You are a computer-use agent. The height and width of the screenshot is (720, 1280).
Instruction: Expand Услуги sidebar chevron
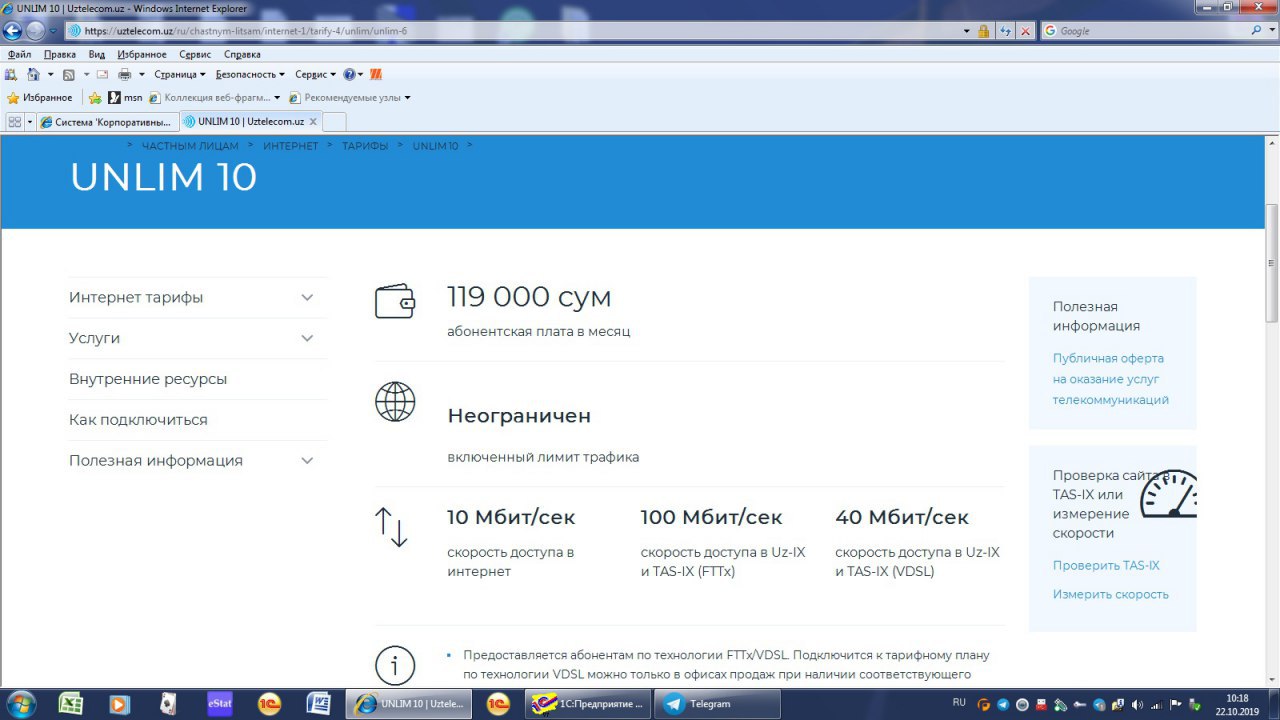pos(307,339)
